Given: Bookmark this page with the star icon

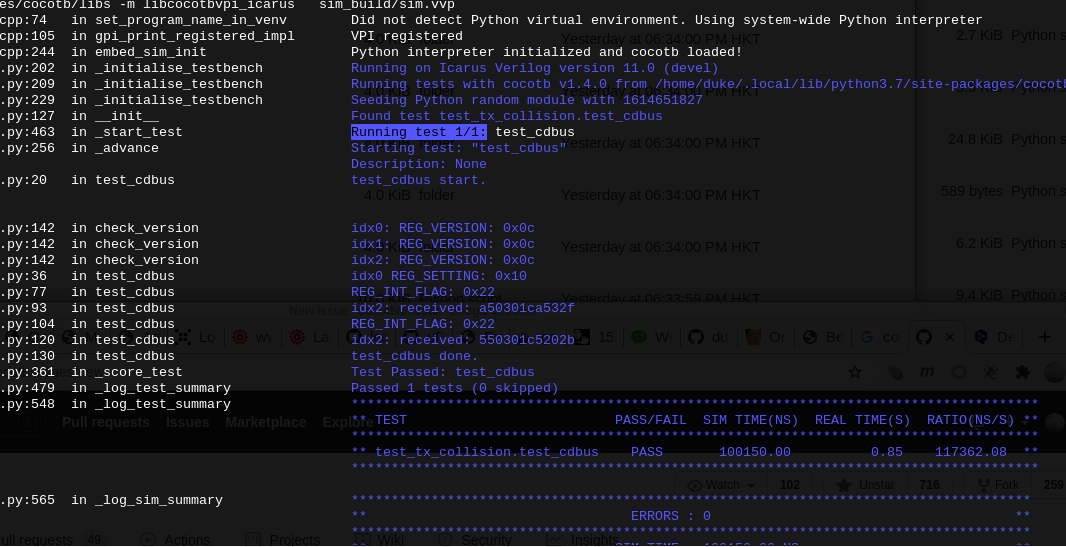Looking at the screenshot, I should 855,372.
